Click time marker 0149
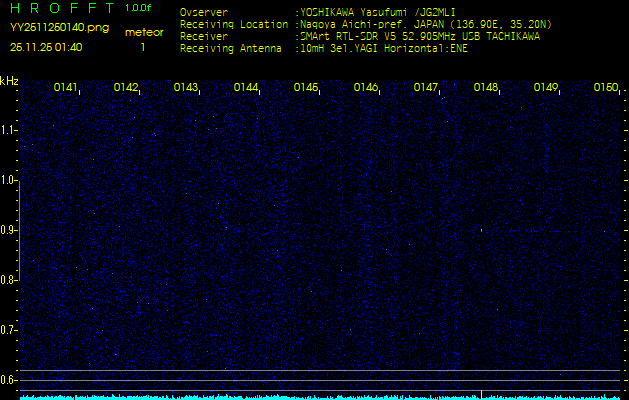The image size is (629, 400). pyautogui.click(x=546, y=87)
